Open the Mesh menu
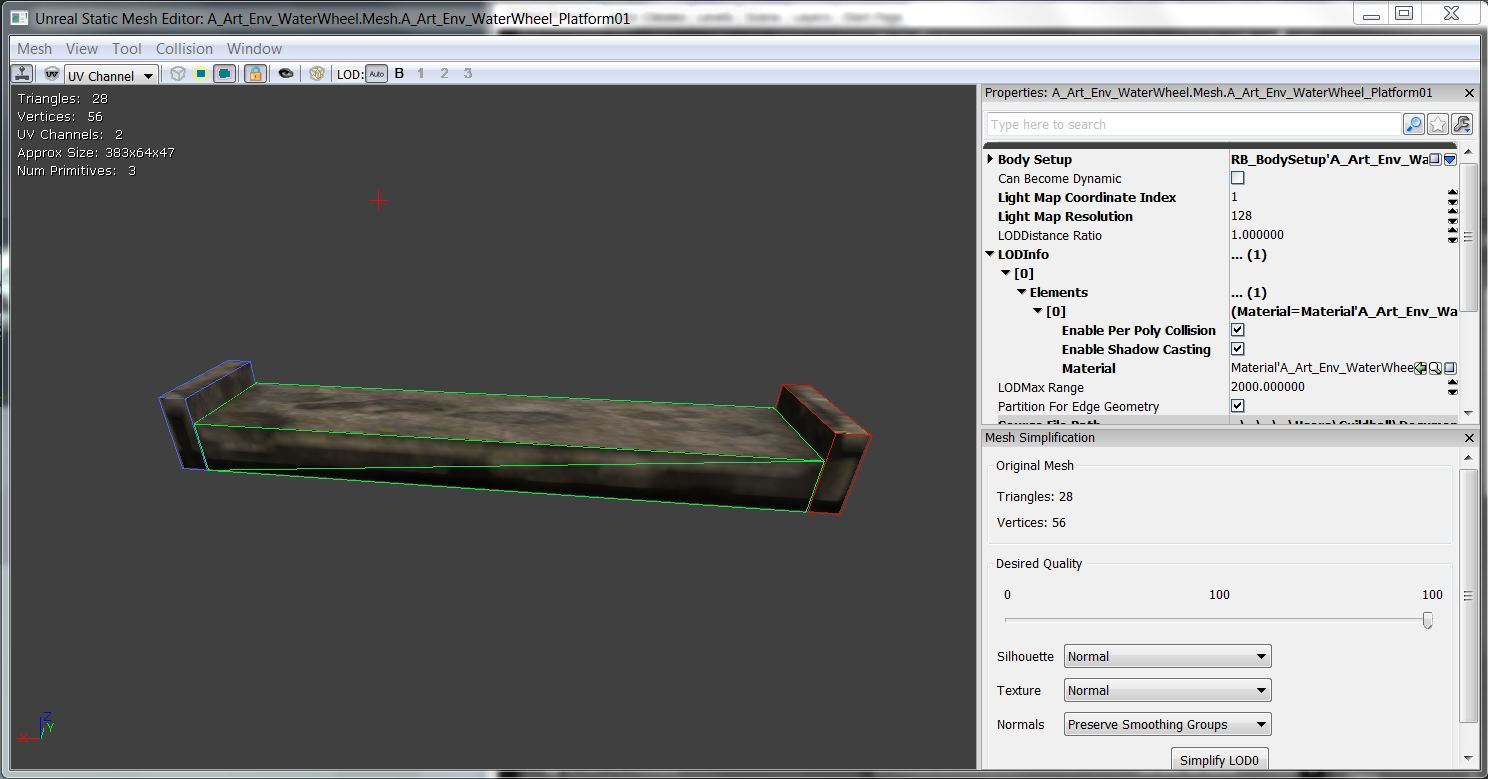1488x779 pixels. click(34, 48)
